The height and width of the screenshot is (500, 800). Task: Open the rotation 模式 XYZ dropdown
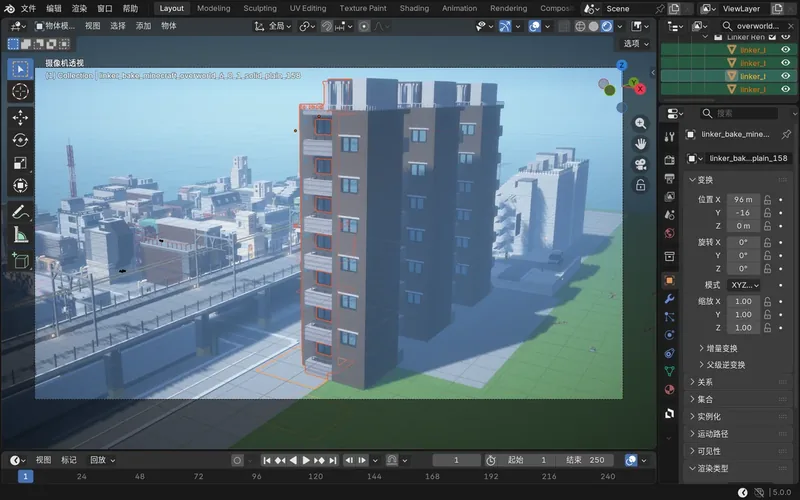point(744,285)
